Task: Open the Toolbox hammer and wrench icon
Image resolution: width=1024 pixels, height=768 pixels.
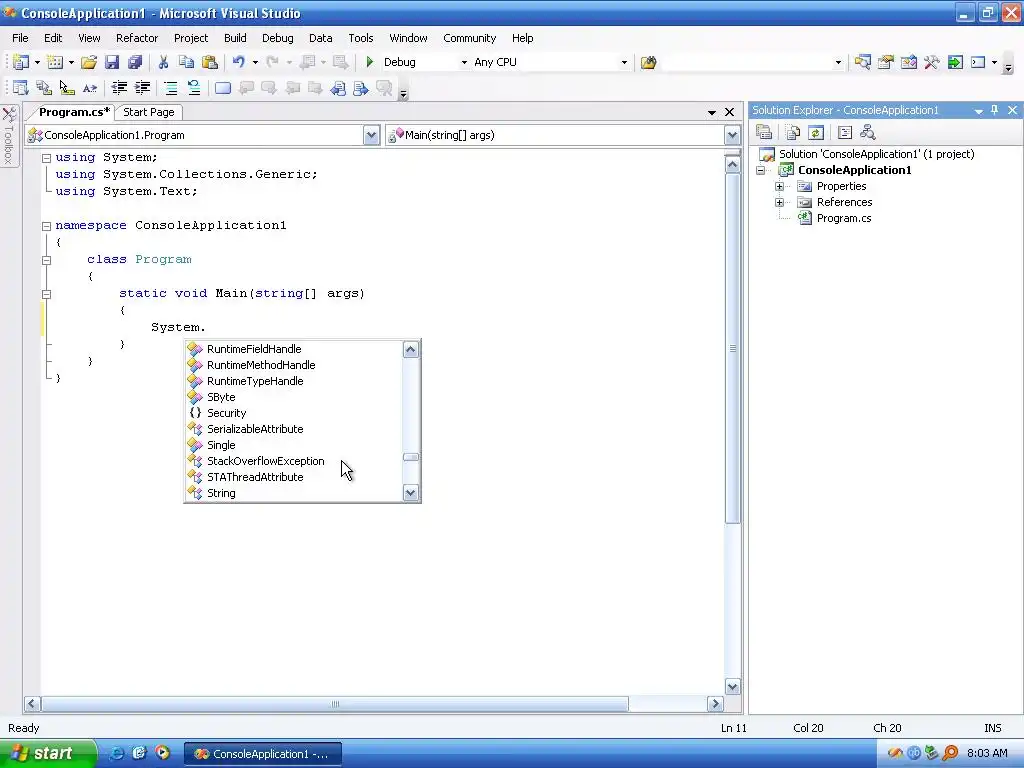Action: pyautogui.click(x=931, y=62)
